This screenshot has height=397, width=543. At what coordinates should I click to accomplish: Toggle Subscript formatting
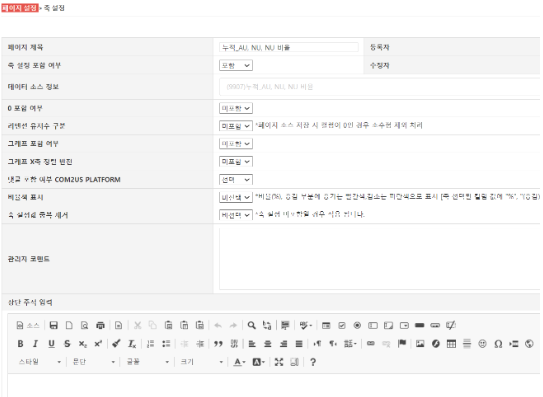tap(82, 344)
